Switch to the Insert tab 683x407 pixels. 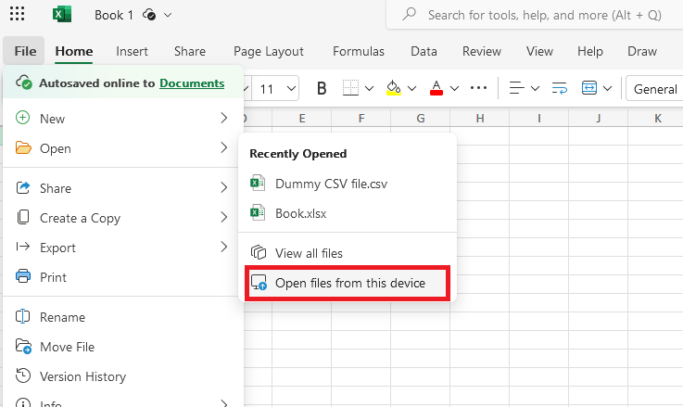click(132, 51)
